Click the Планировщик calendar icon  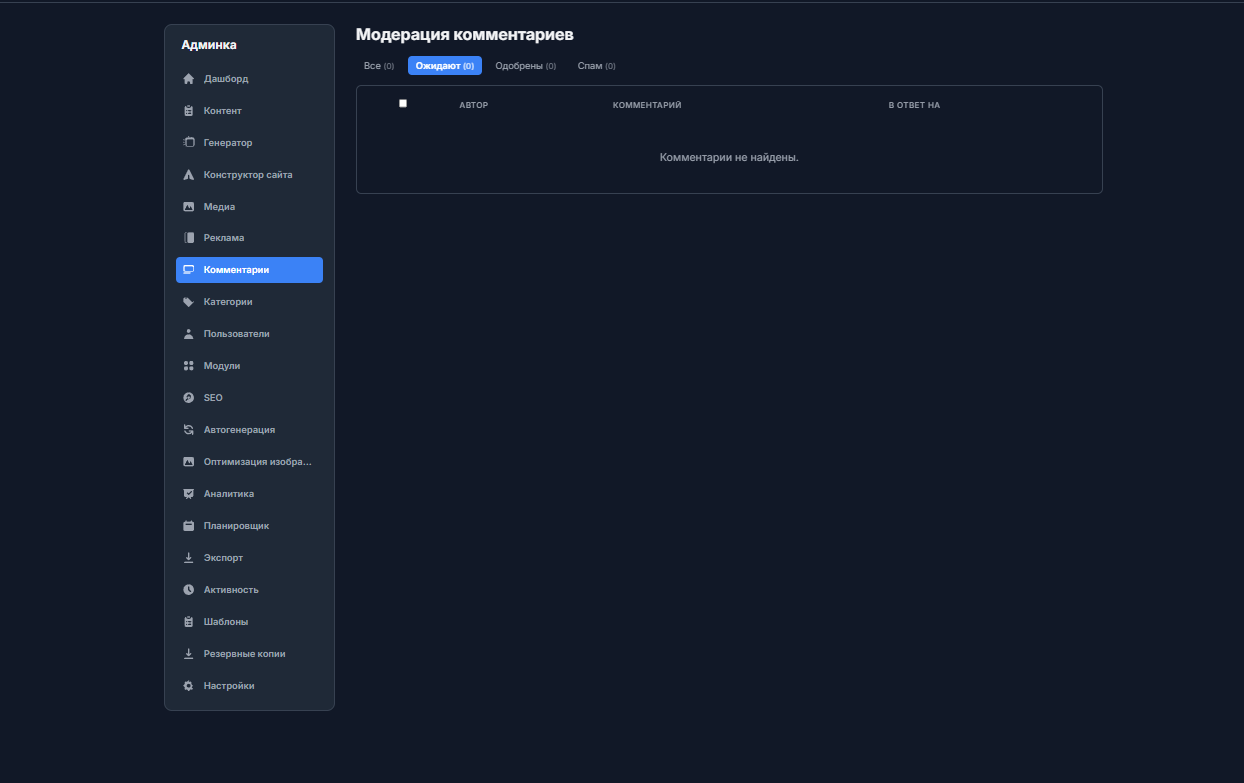point(188,526)
